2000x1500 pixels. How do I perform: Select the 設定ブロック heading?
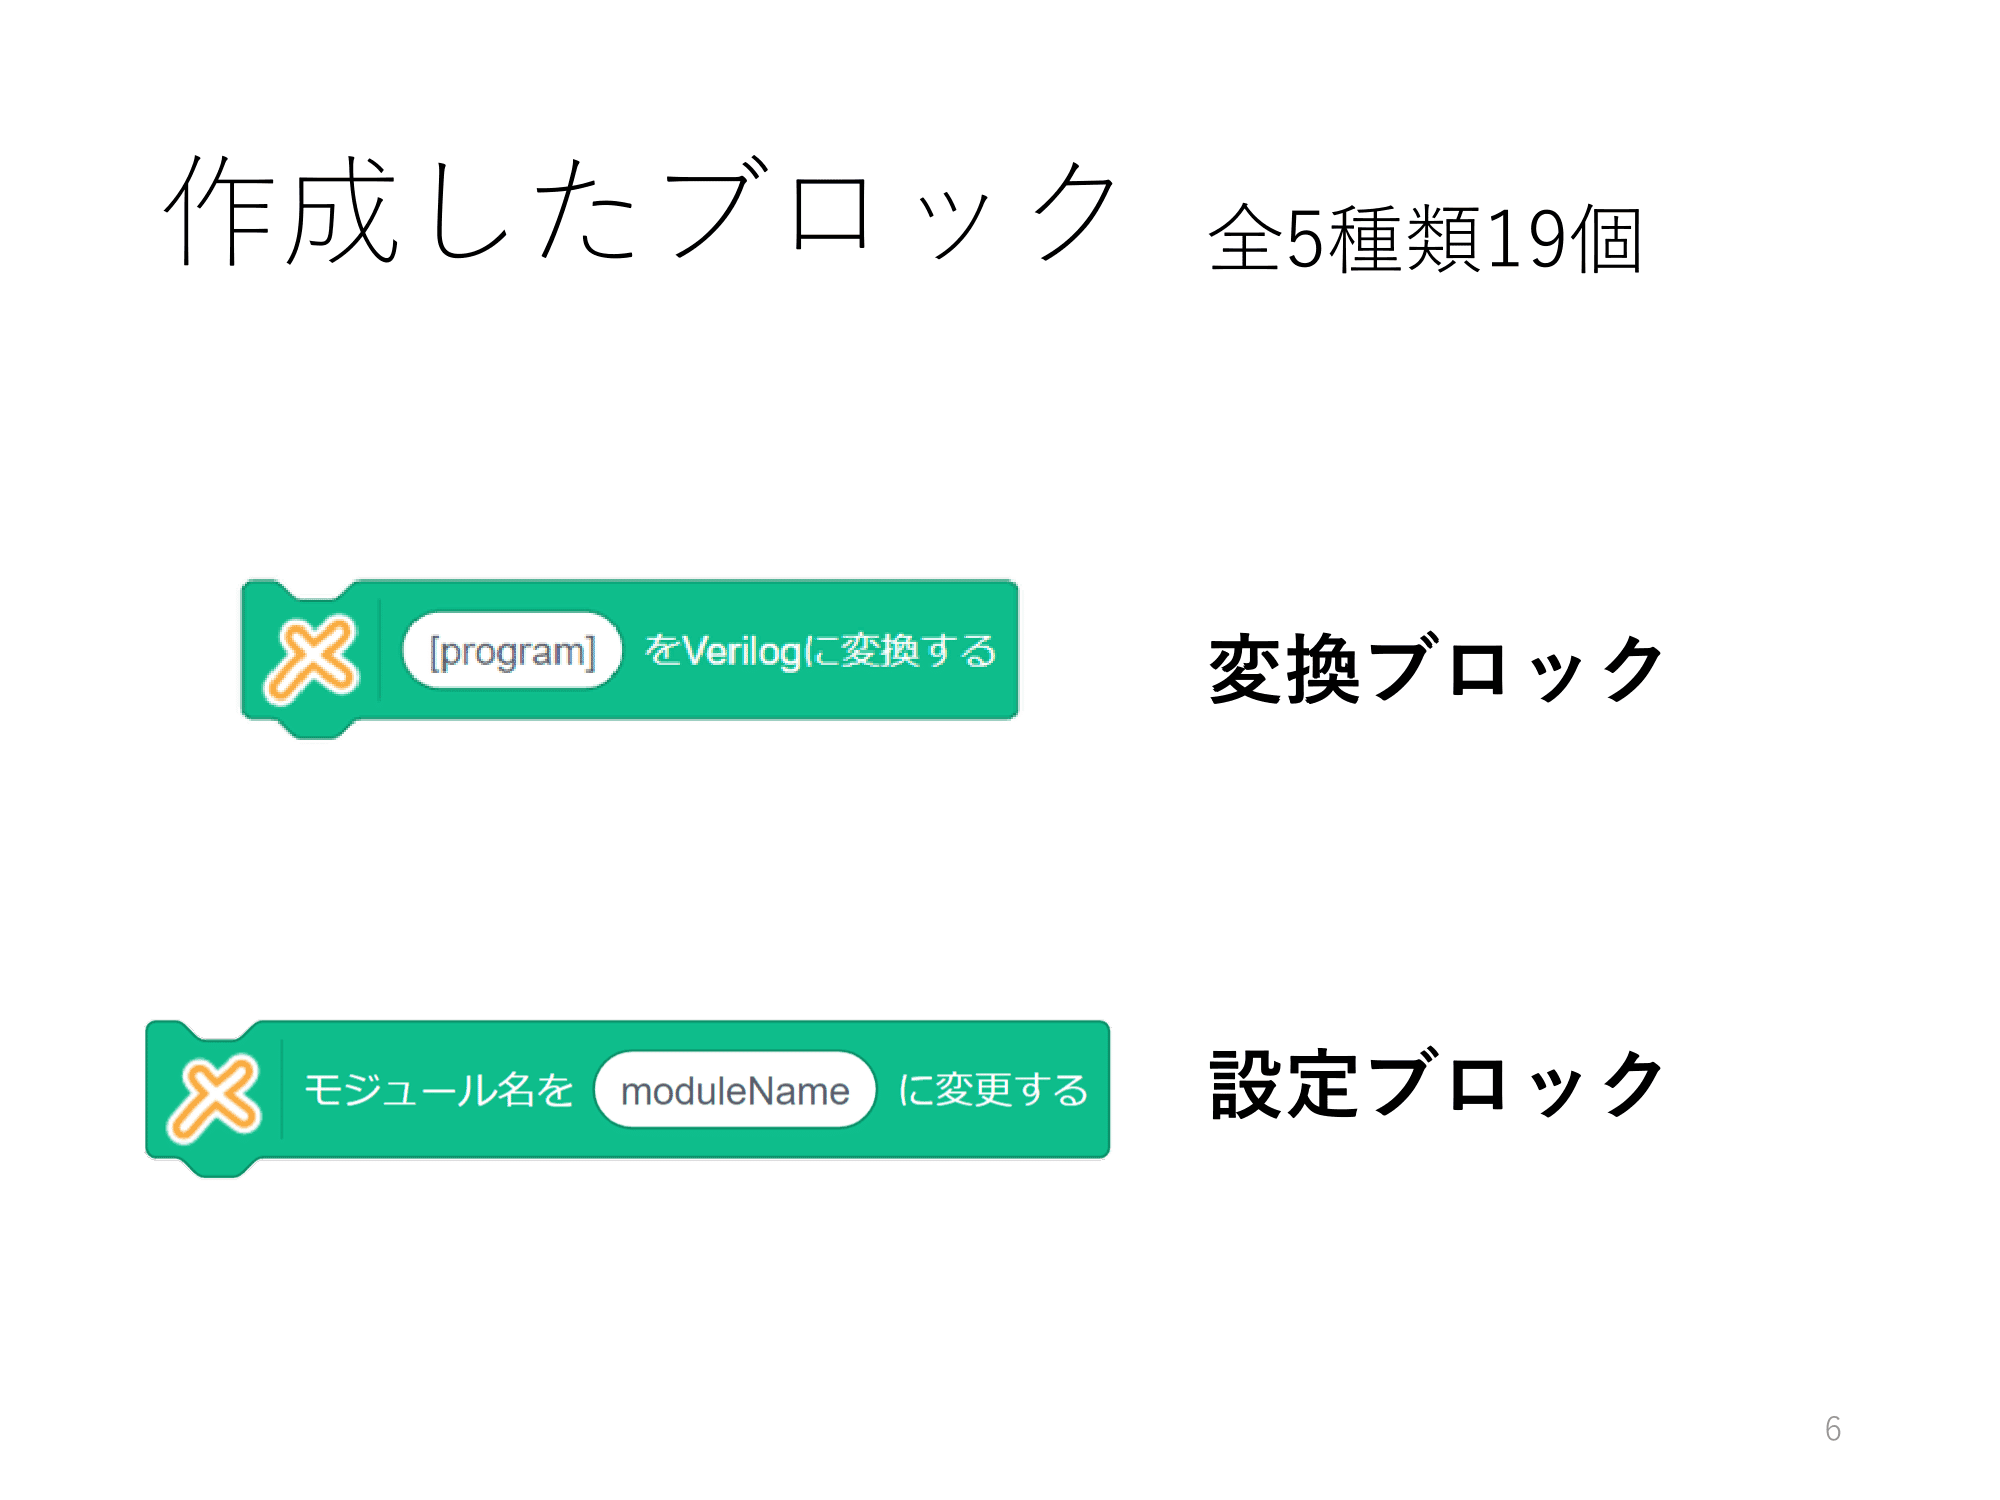pyautogui.click(x=1436, y=1084)
